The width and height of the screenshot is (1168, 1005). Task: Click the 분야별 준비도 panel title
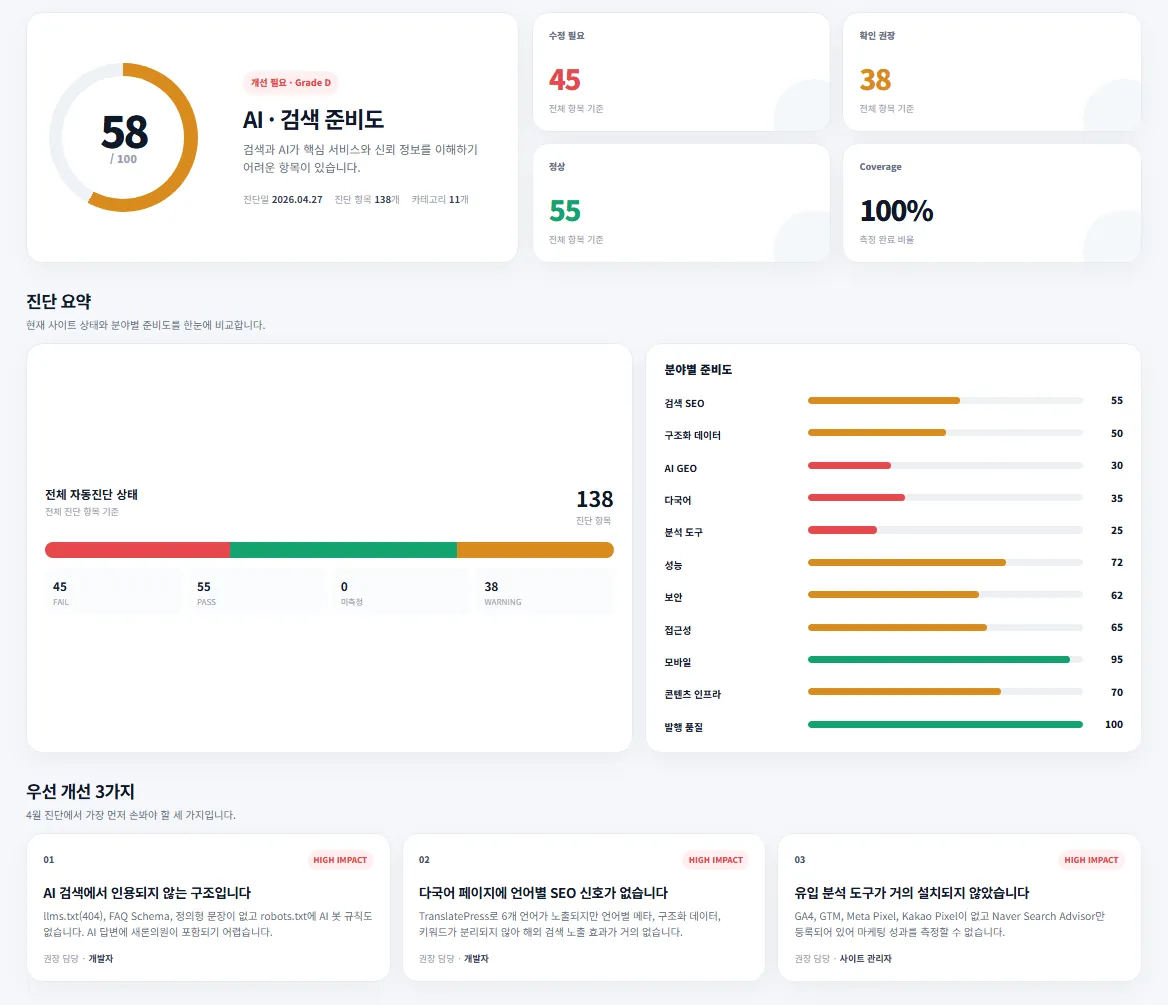pyautogui.click(x=698, y=370)
